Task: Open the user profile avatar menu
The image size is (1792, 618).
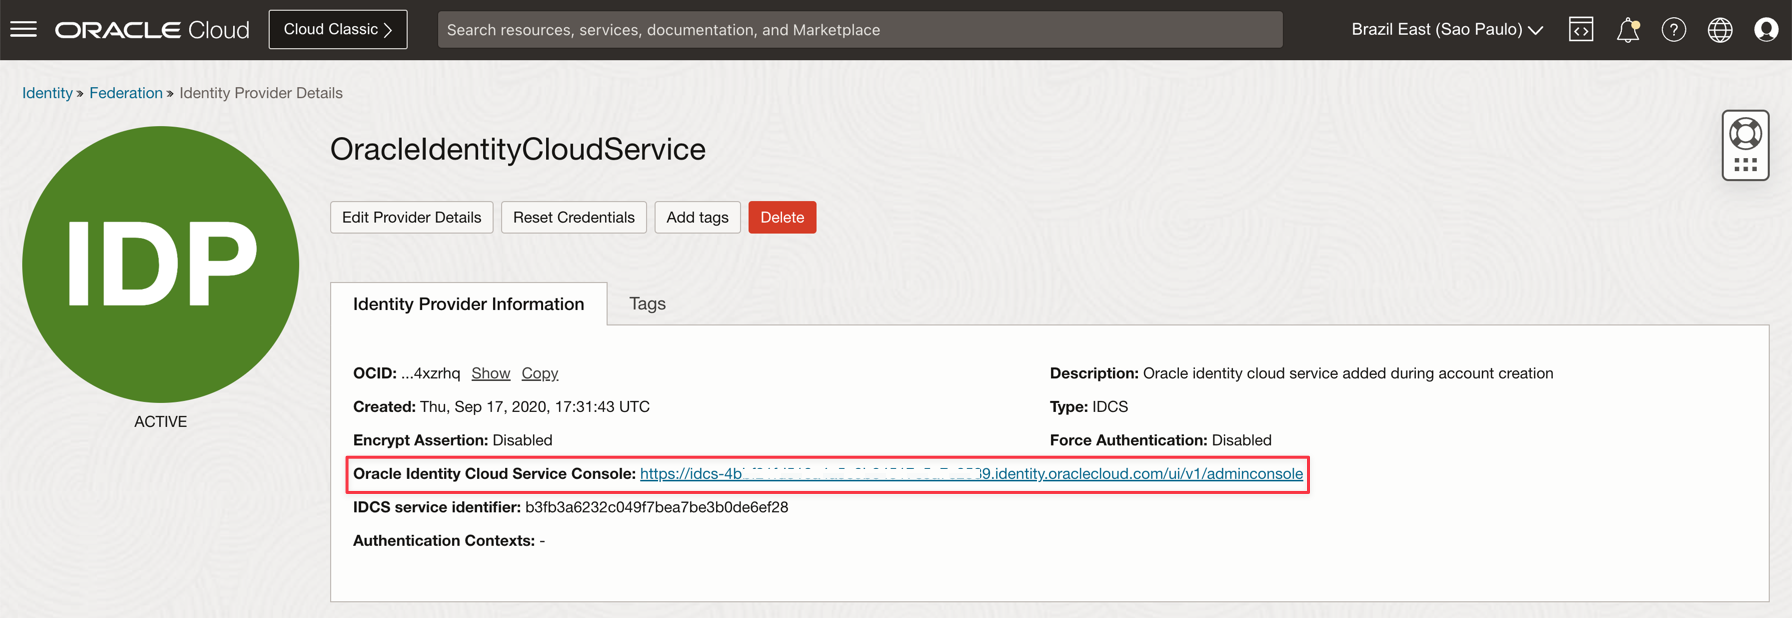Action: tap(1765, 30)
